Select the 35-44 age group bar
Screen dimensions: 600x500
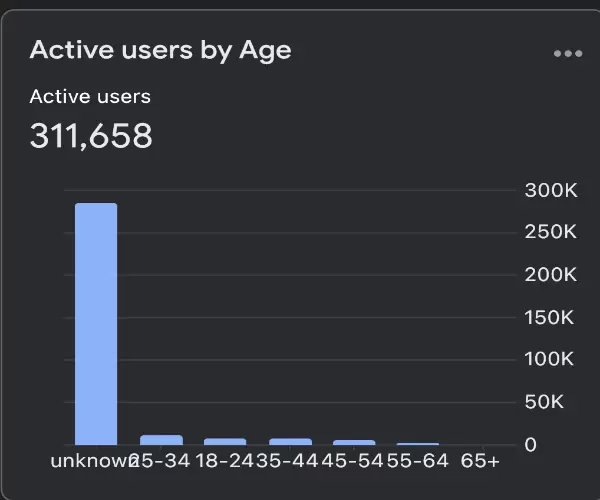click(290, 441)
